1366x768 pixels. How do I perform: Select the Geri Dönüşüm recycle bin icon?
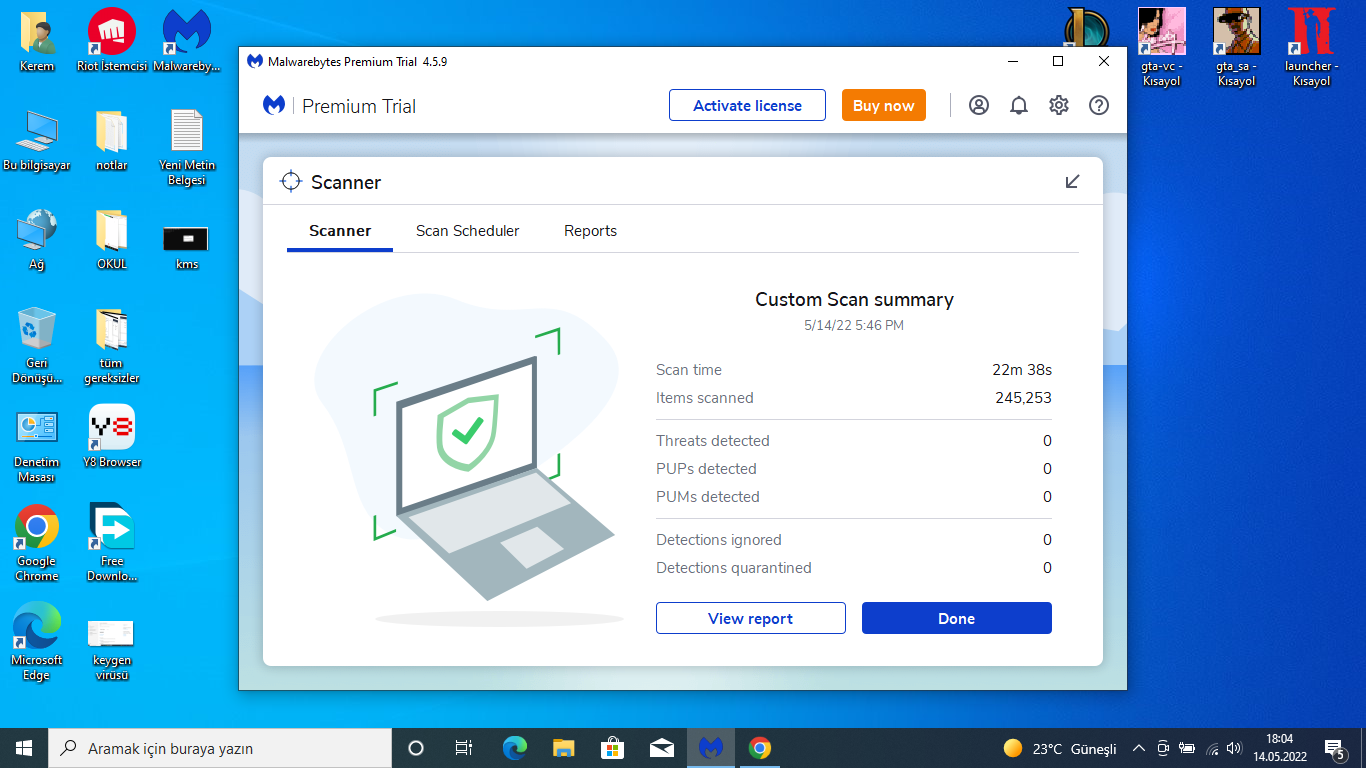[x=37, y=345]
